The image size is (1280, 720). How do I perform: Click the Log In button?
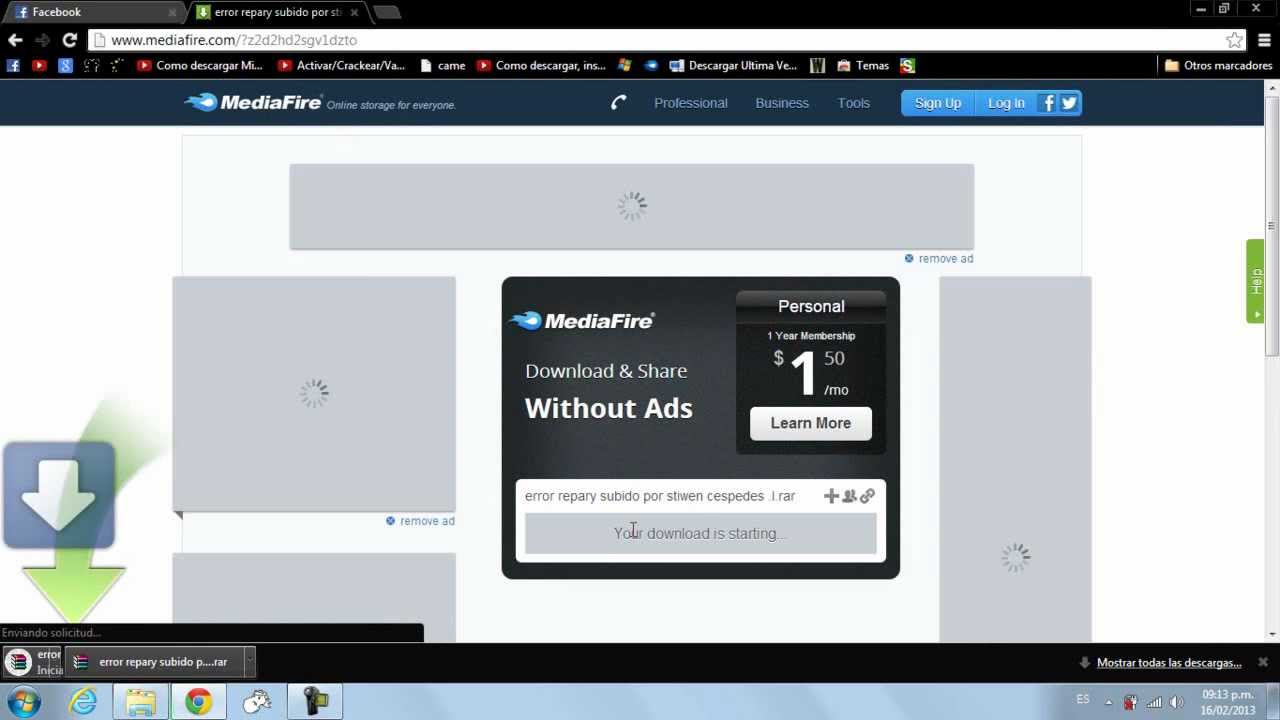click(x=1006, y=103)
